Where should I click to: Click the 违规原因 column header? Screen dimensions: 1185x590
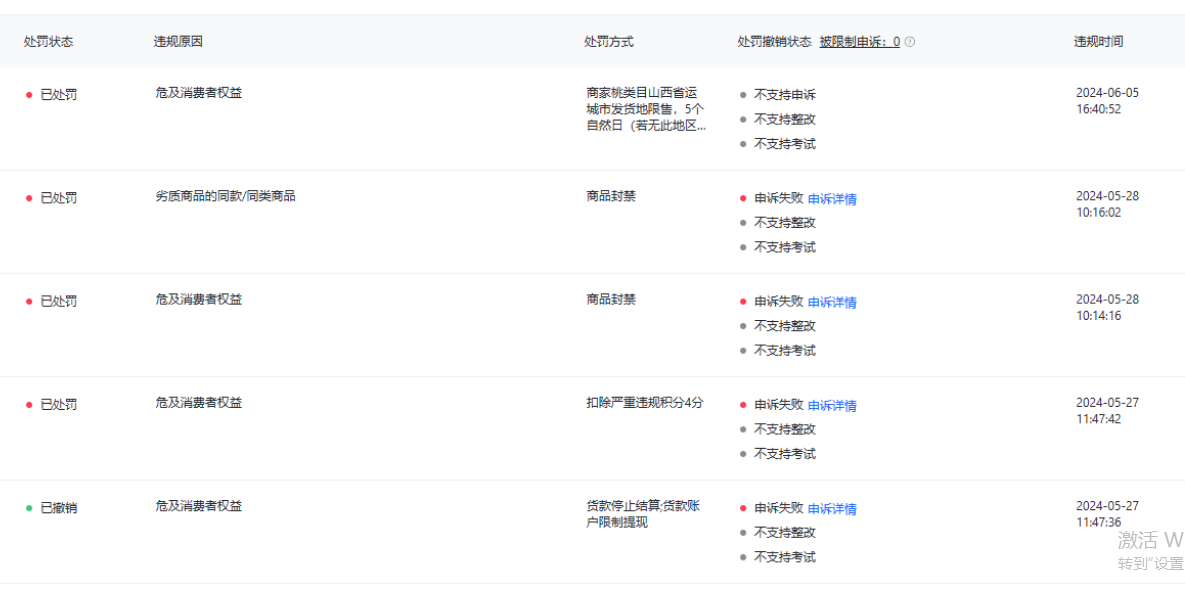pyautogui.click(x=178, y=42)
